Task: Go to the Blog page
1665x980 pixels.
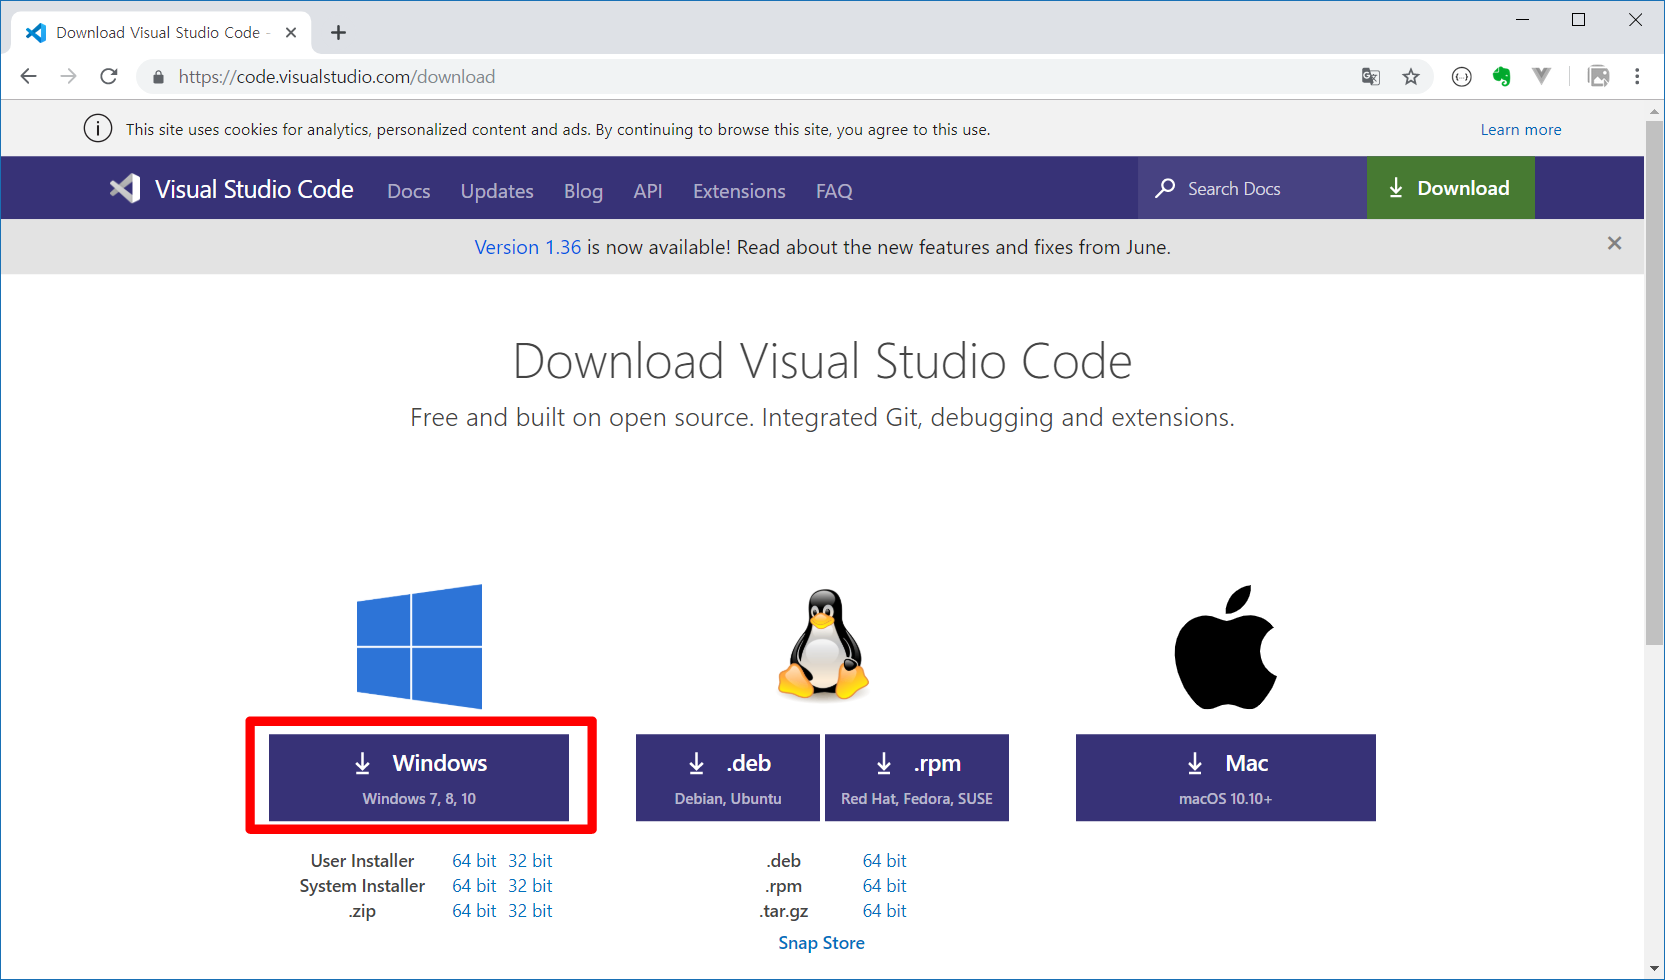Action: pos(583,191)
